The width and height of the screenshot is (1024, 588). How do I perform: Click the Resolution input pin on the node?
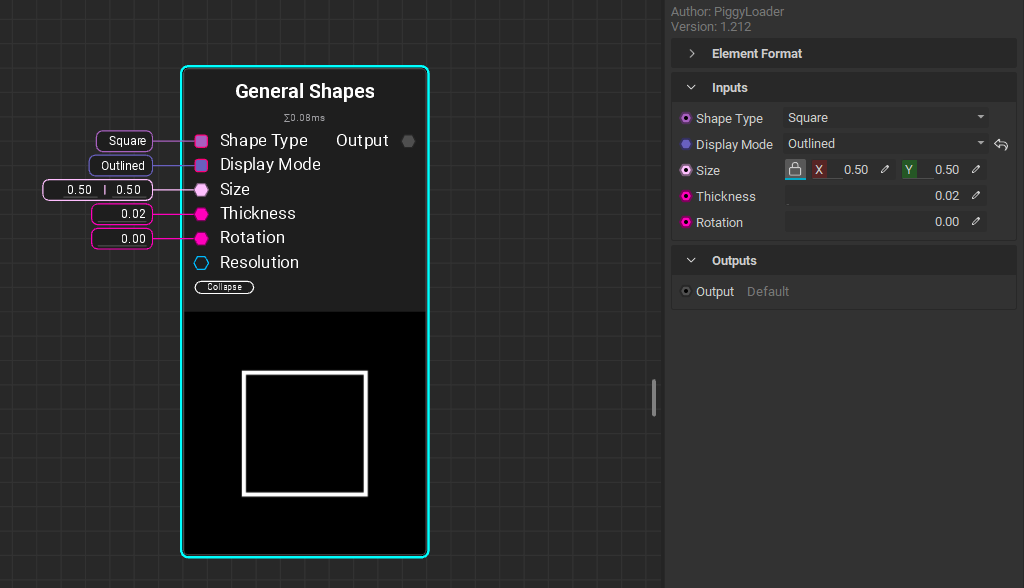201,263
